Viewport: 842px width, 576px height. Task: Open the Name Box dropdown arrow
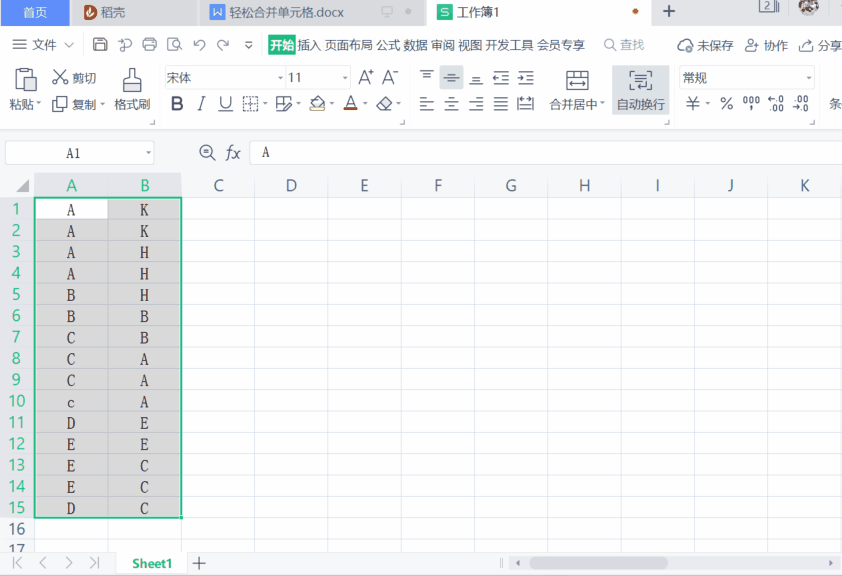148,153
